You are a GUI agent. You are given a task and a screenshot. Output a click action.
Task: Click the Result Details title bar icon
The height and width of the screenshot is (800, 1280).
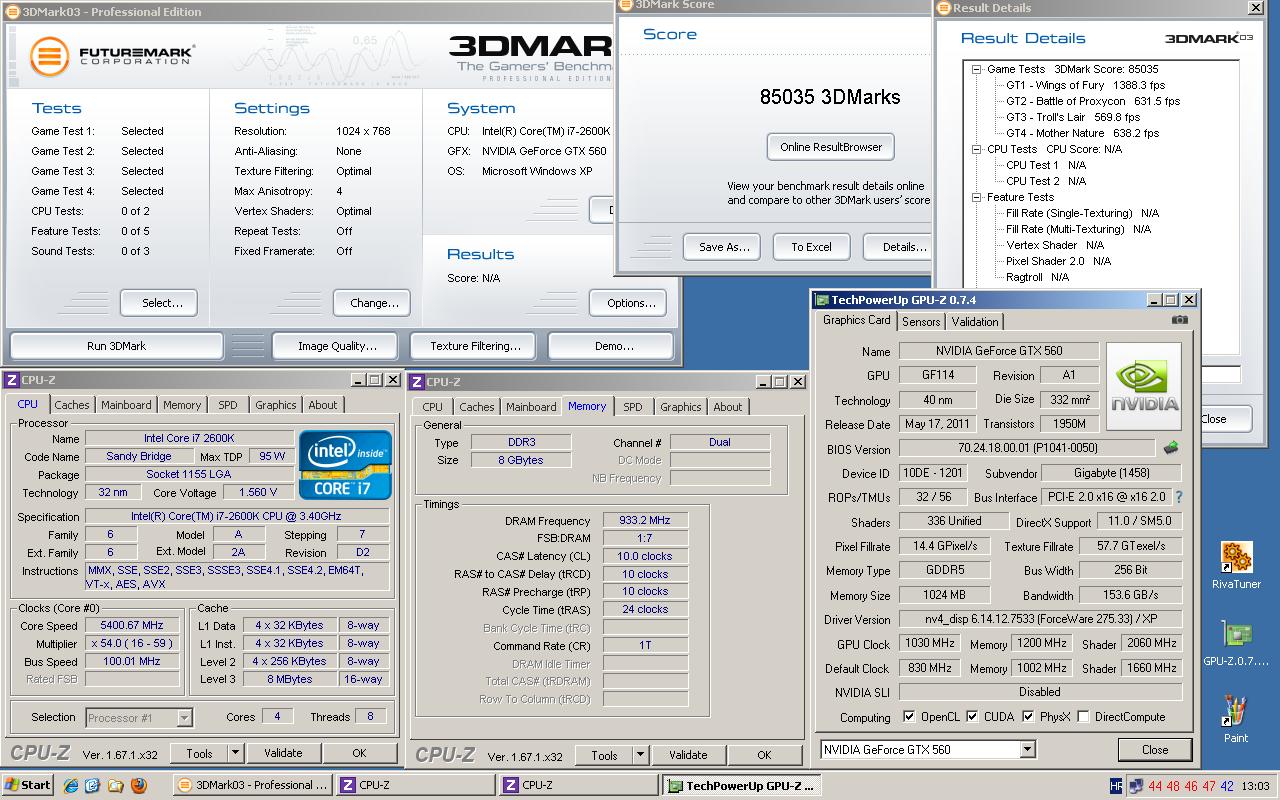pyautogui.click(x=944, y=8)
